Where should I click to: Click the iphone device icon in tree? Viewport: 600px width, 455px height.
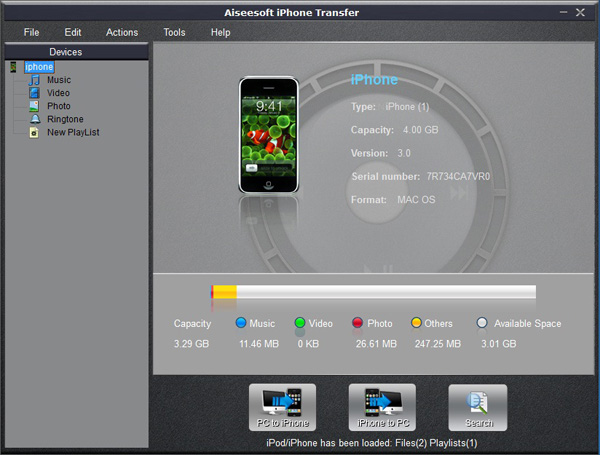coord(13,67)
